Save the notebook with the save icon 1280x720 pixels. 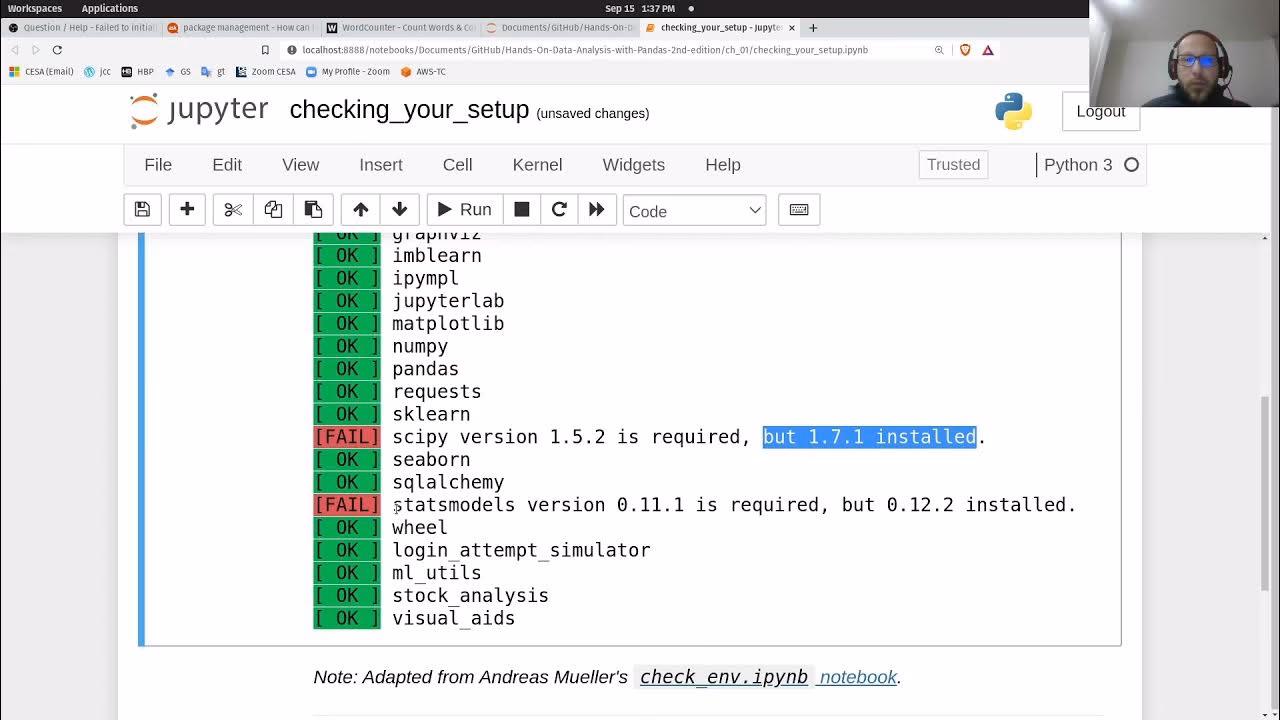(141, 209)
